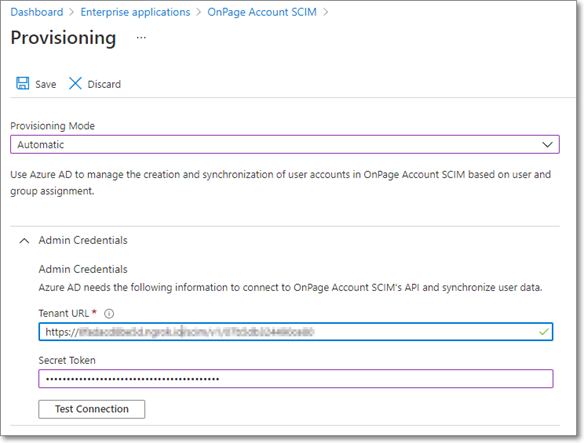Click the Provisioning page title
The height and width of the screenshot is (443, 584).
click(63, 38)
